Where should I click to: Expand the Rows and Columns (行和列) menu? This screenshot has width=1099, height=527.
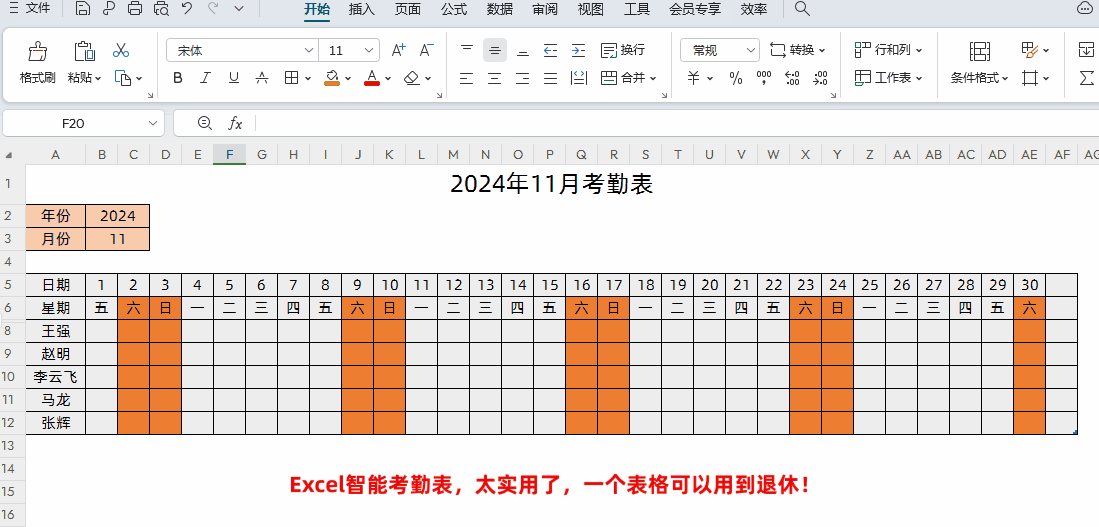889,50
